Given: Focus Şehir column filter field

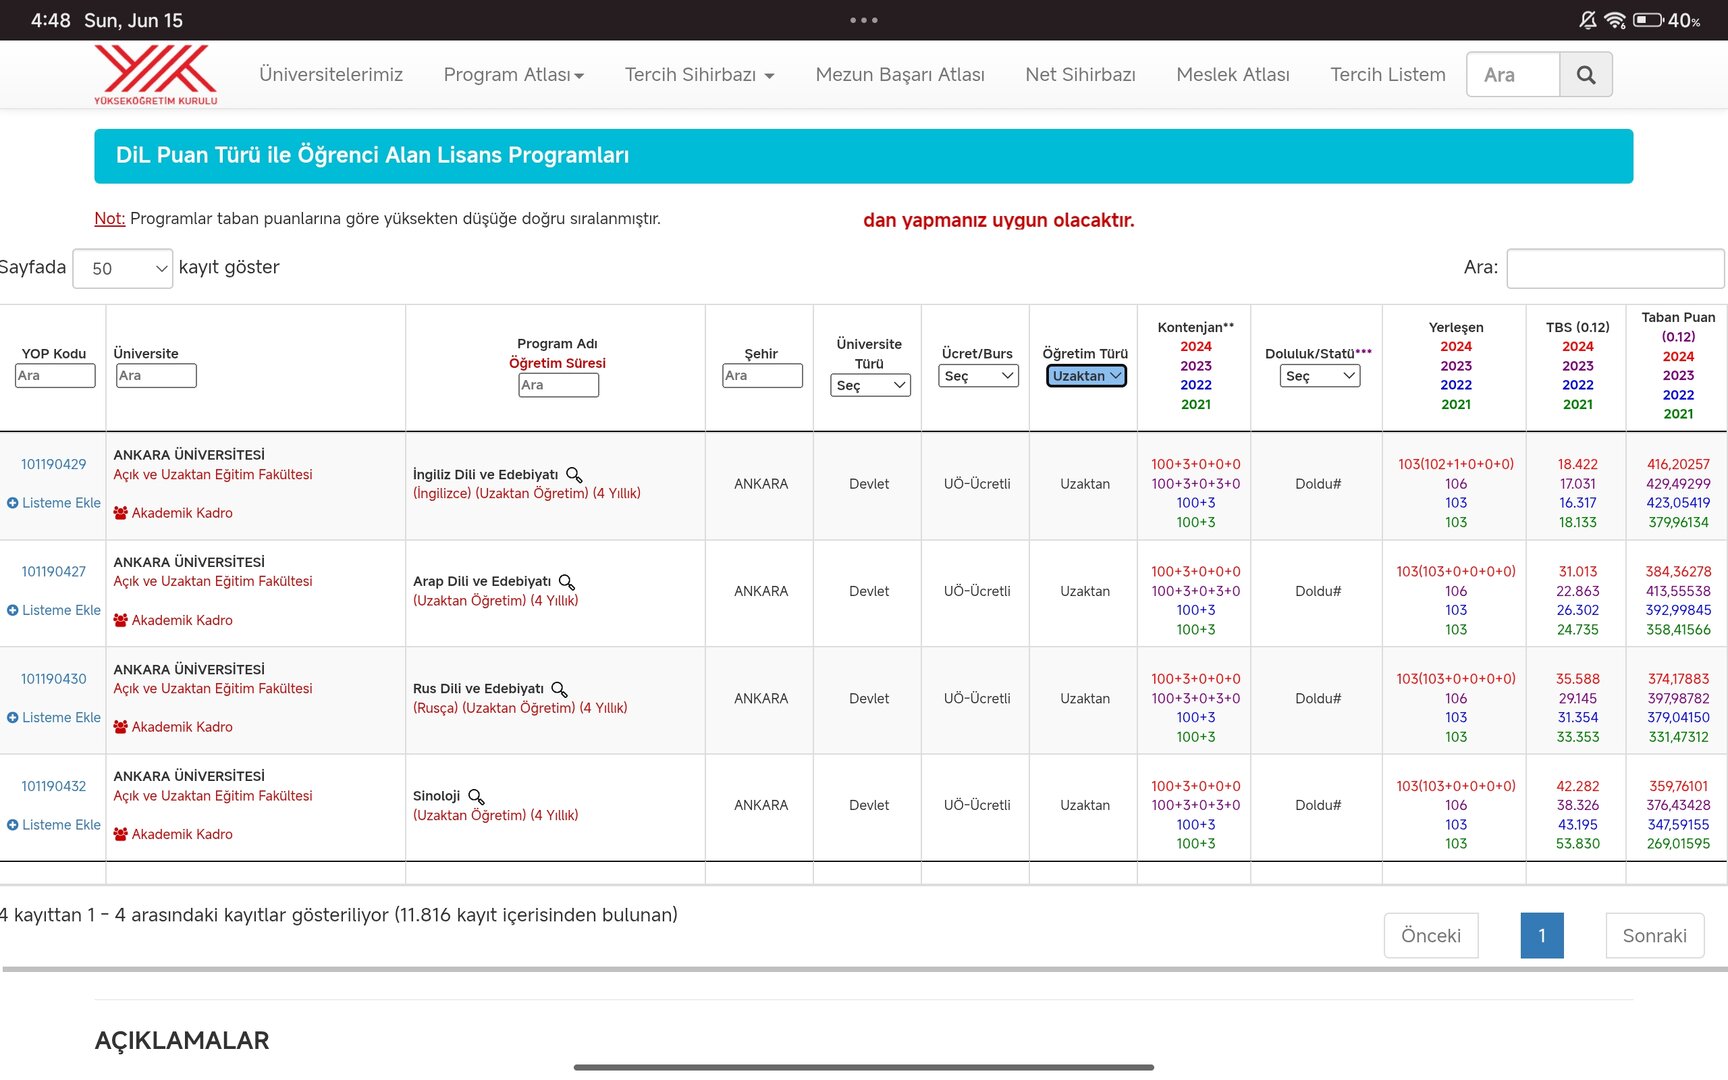Looking at the screenshot, I should pyautogui.click(x=762, y=375).
